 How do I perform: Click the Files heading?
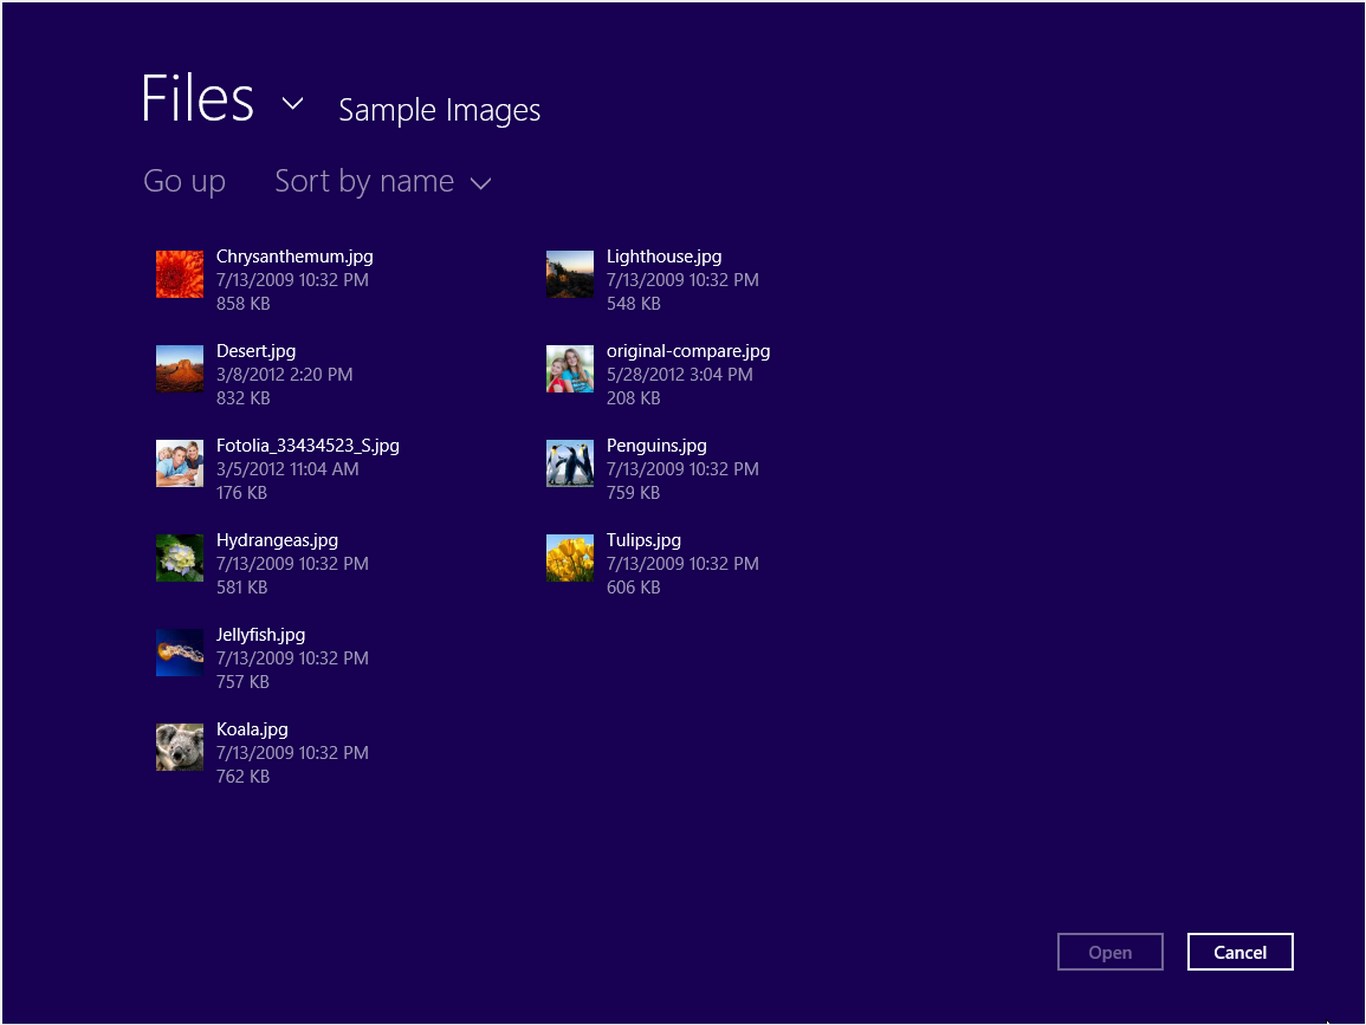(197, 97)
